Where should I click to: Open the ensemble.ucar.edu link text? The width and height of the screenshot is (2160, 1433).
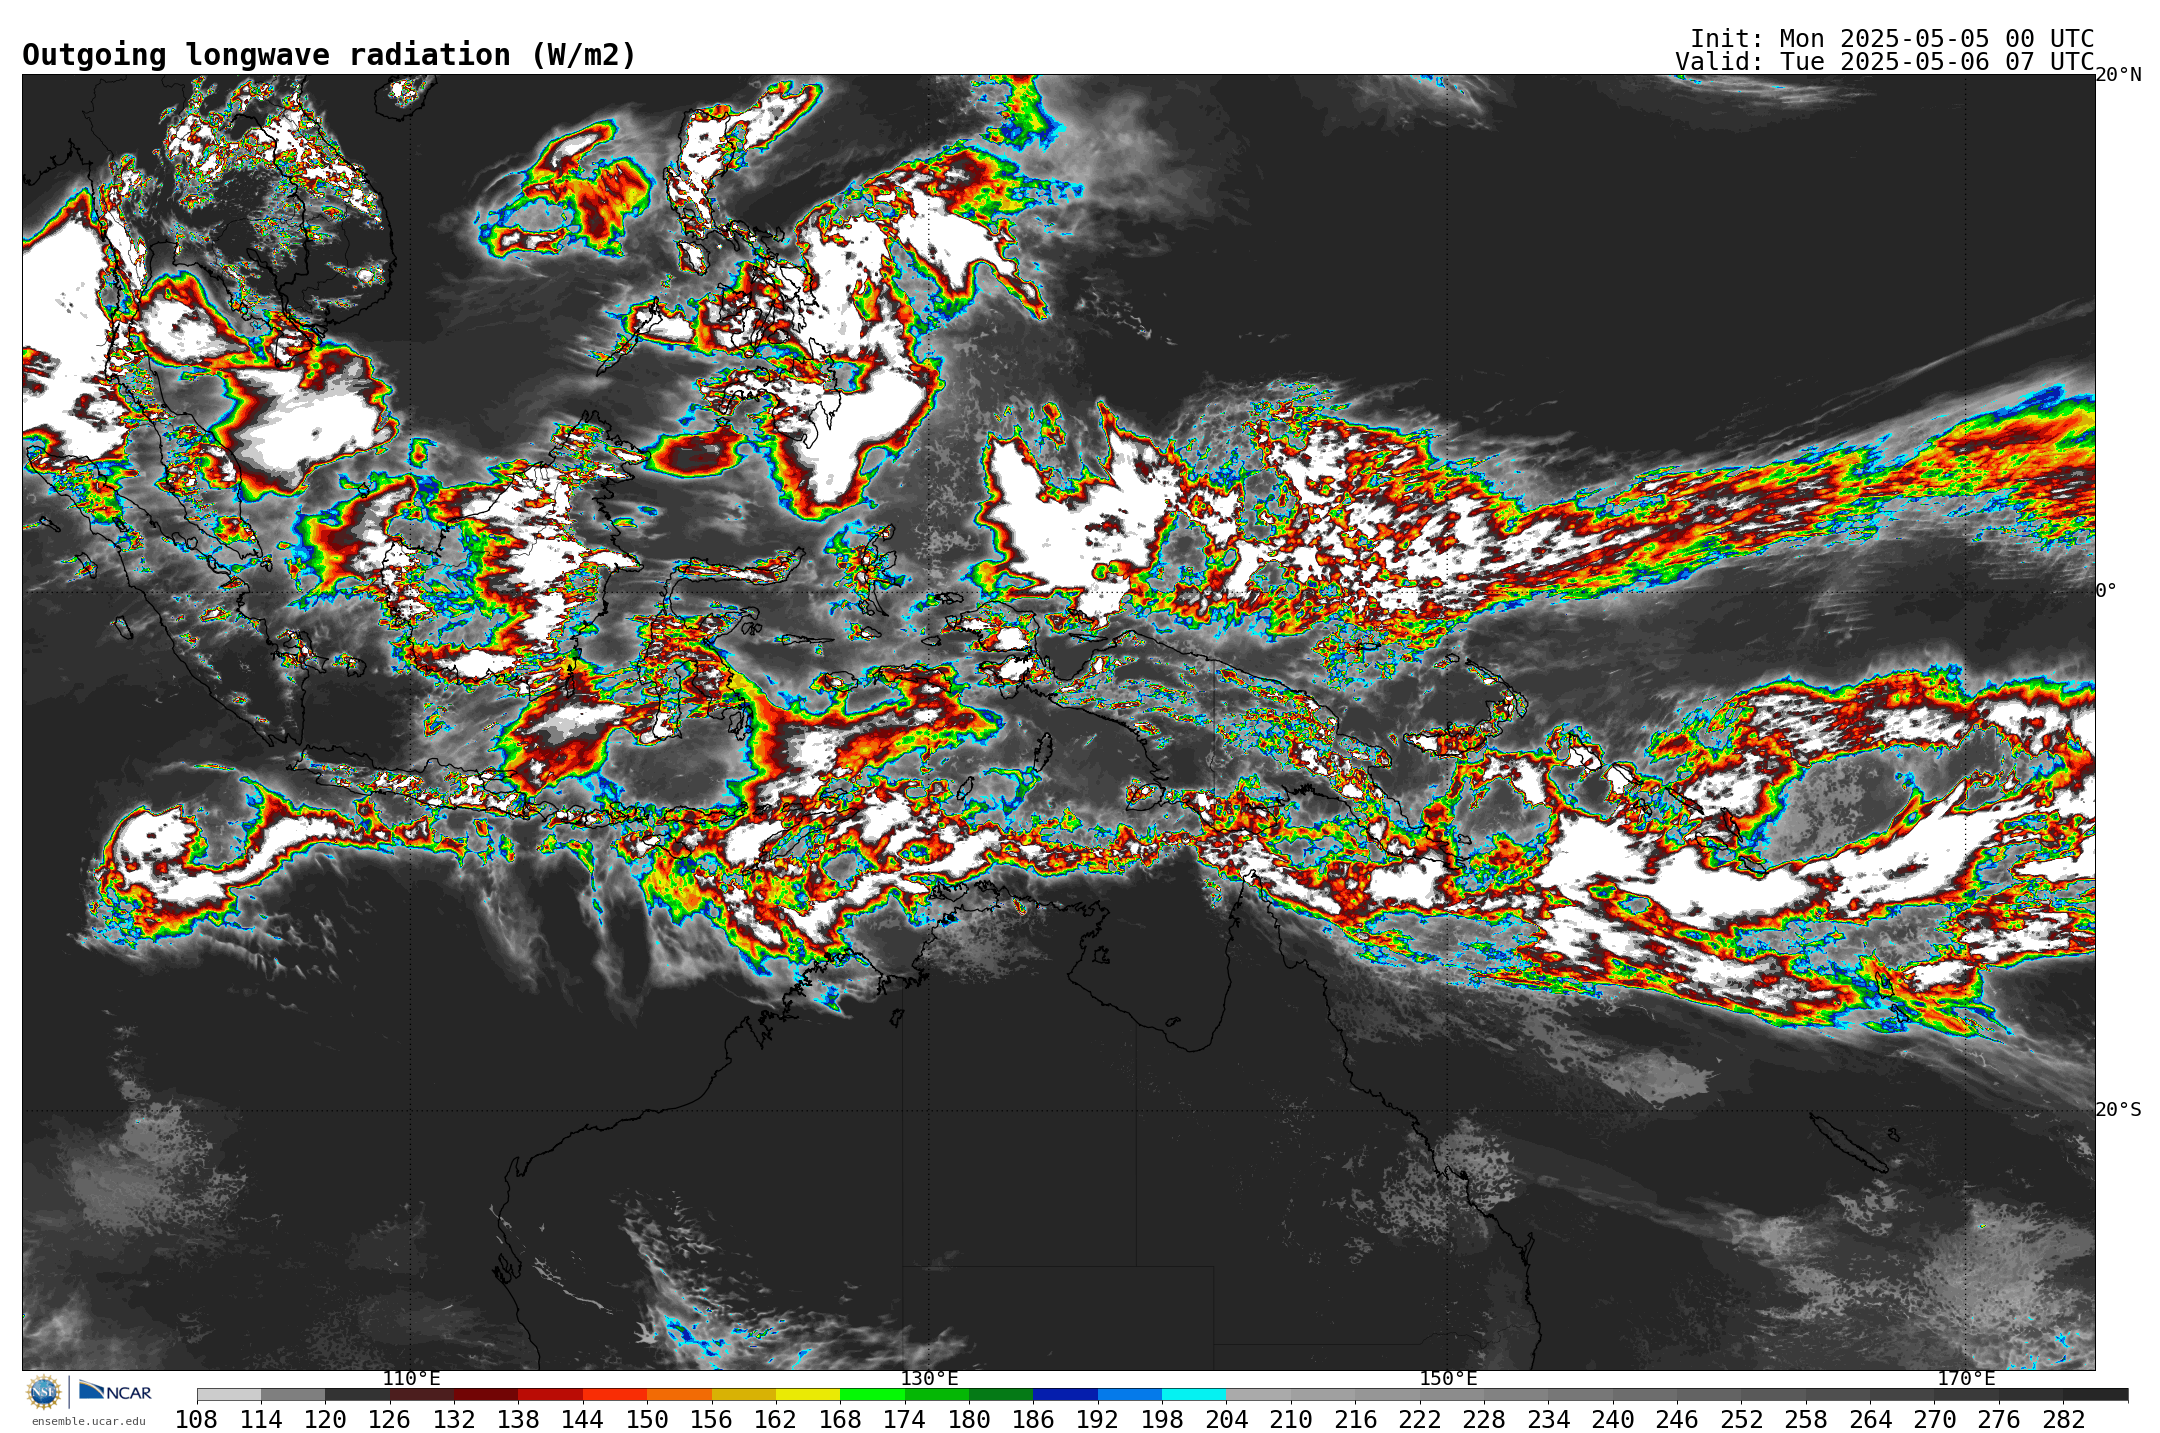click(x=89, y=1421)
